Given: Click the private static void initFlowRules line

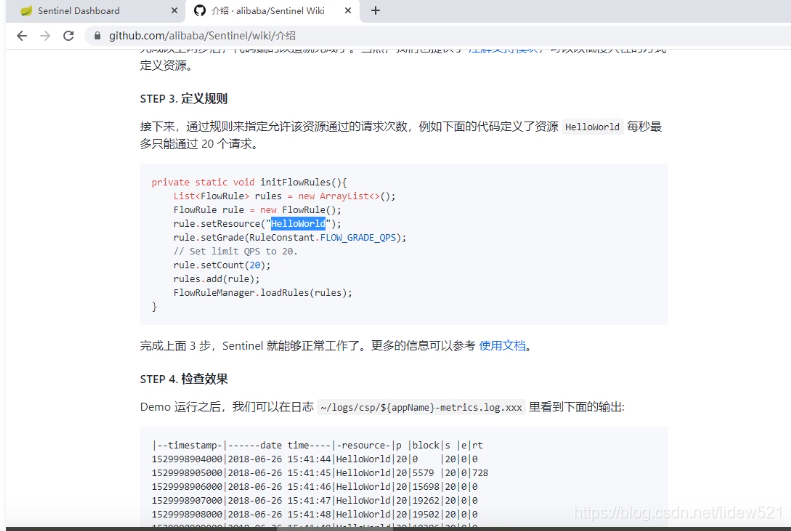Looking at the screenshot, I should click(249, 182).
